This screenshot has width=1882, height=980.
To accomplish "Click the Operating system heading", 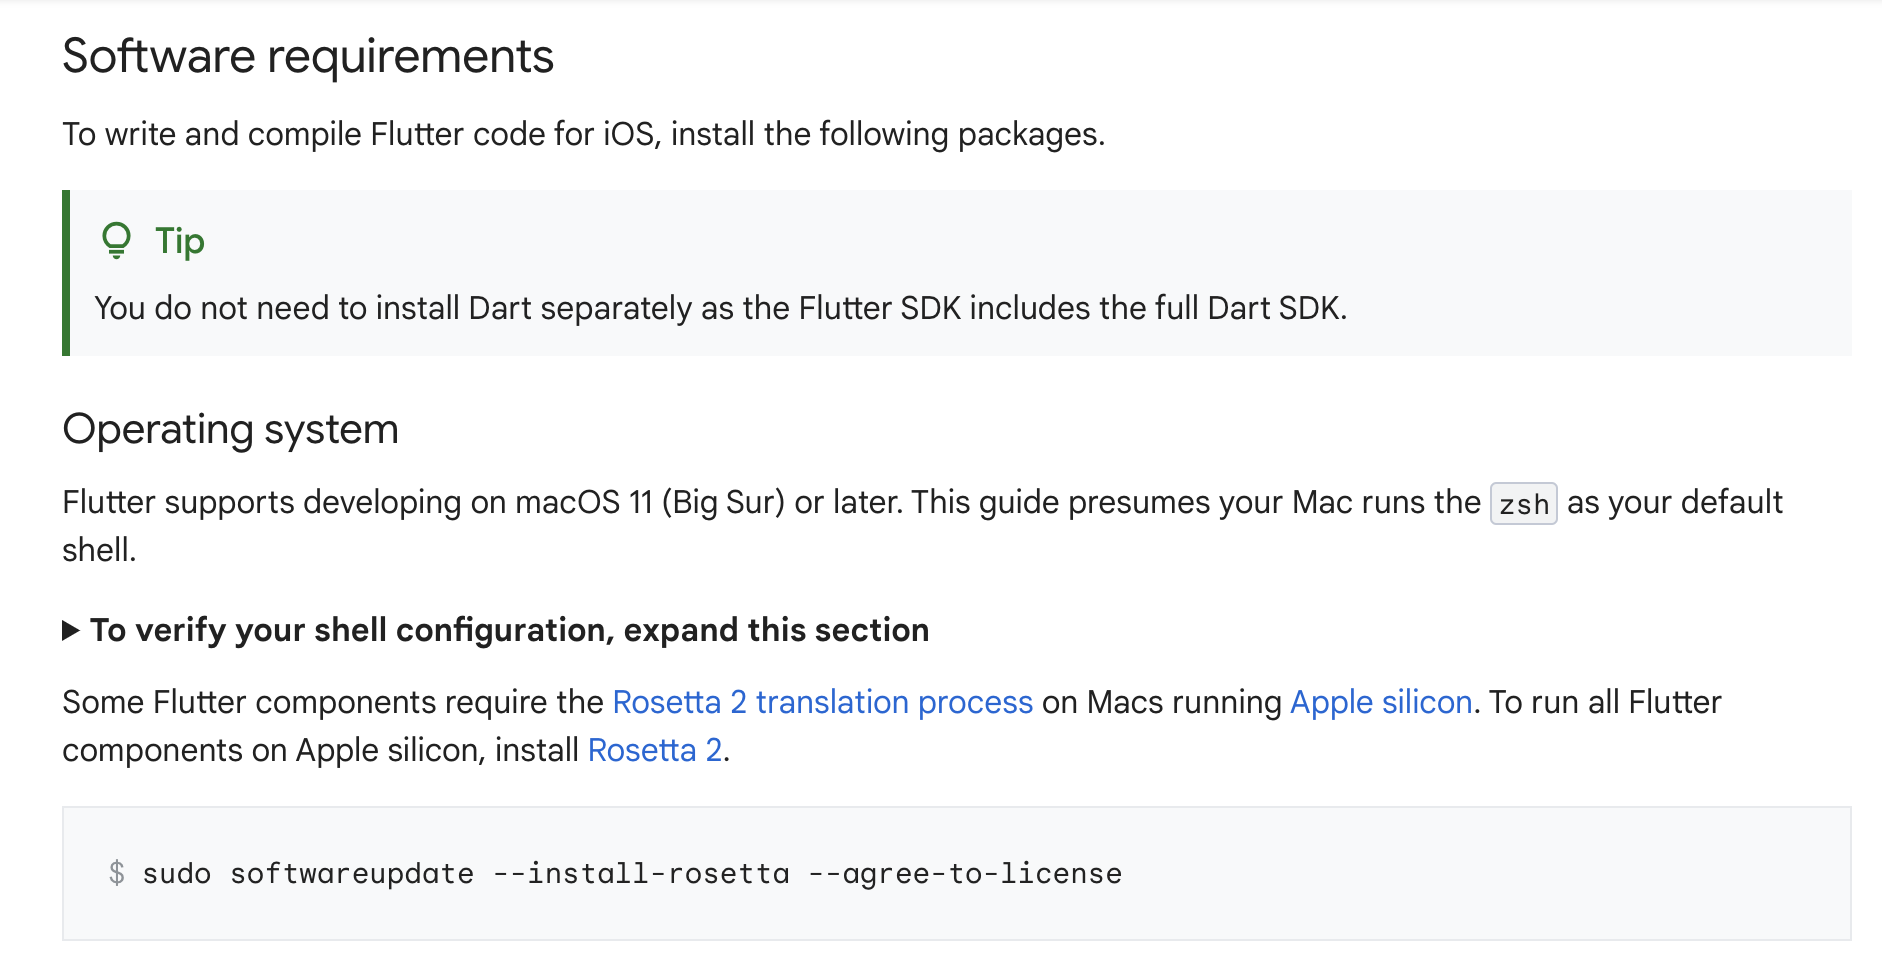I will [231, 429].
